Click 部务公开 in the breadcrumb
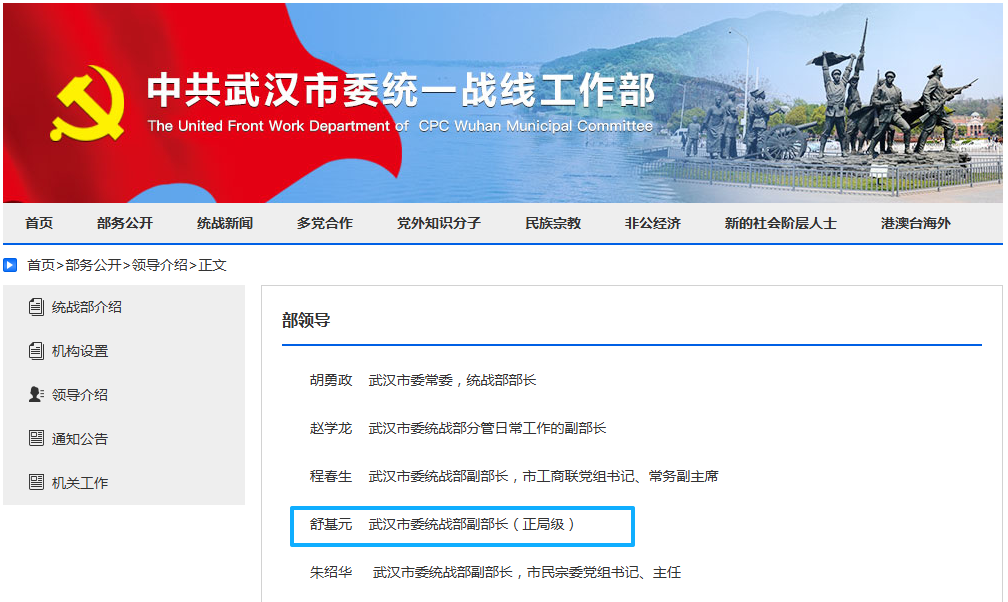 click(x=93, y=265)
